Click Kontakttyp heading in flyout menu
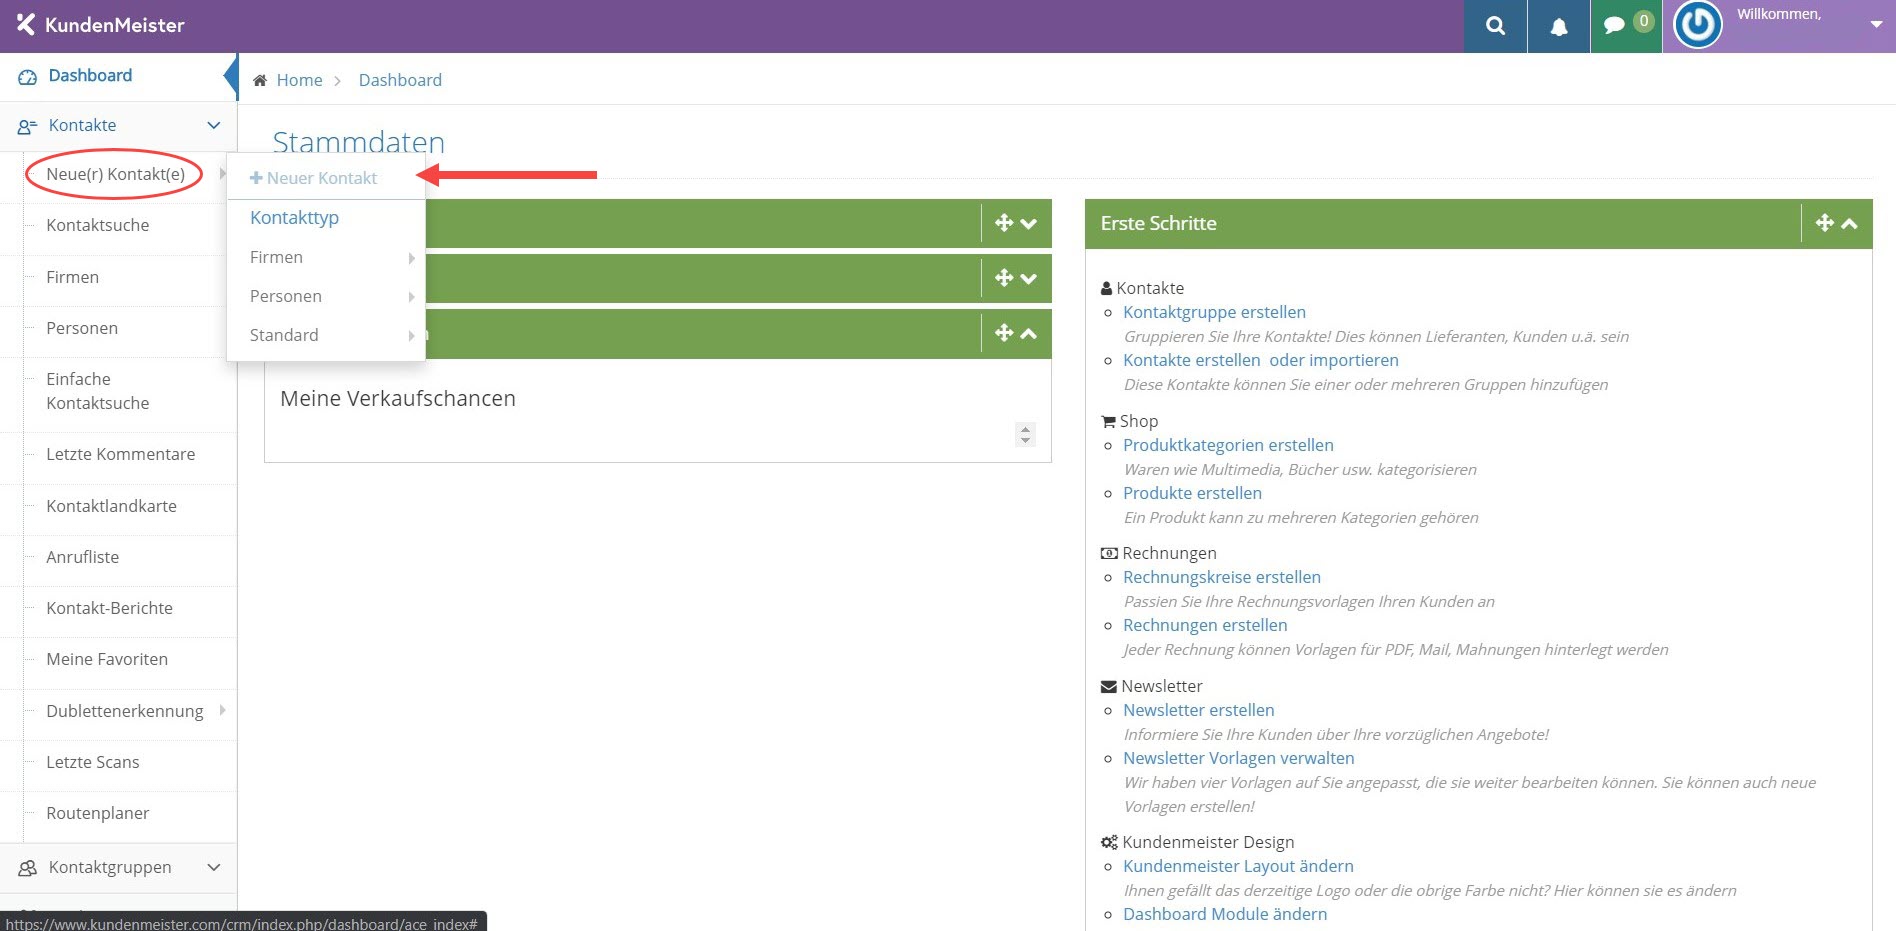This screenshot has height=931, width=1896. [294, 218]
